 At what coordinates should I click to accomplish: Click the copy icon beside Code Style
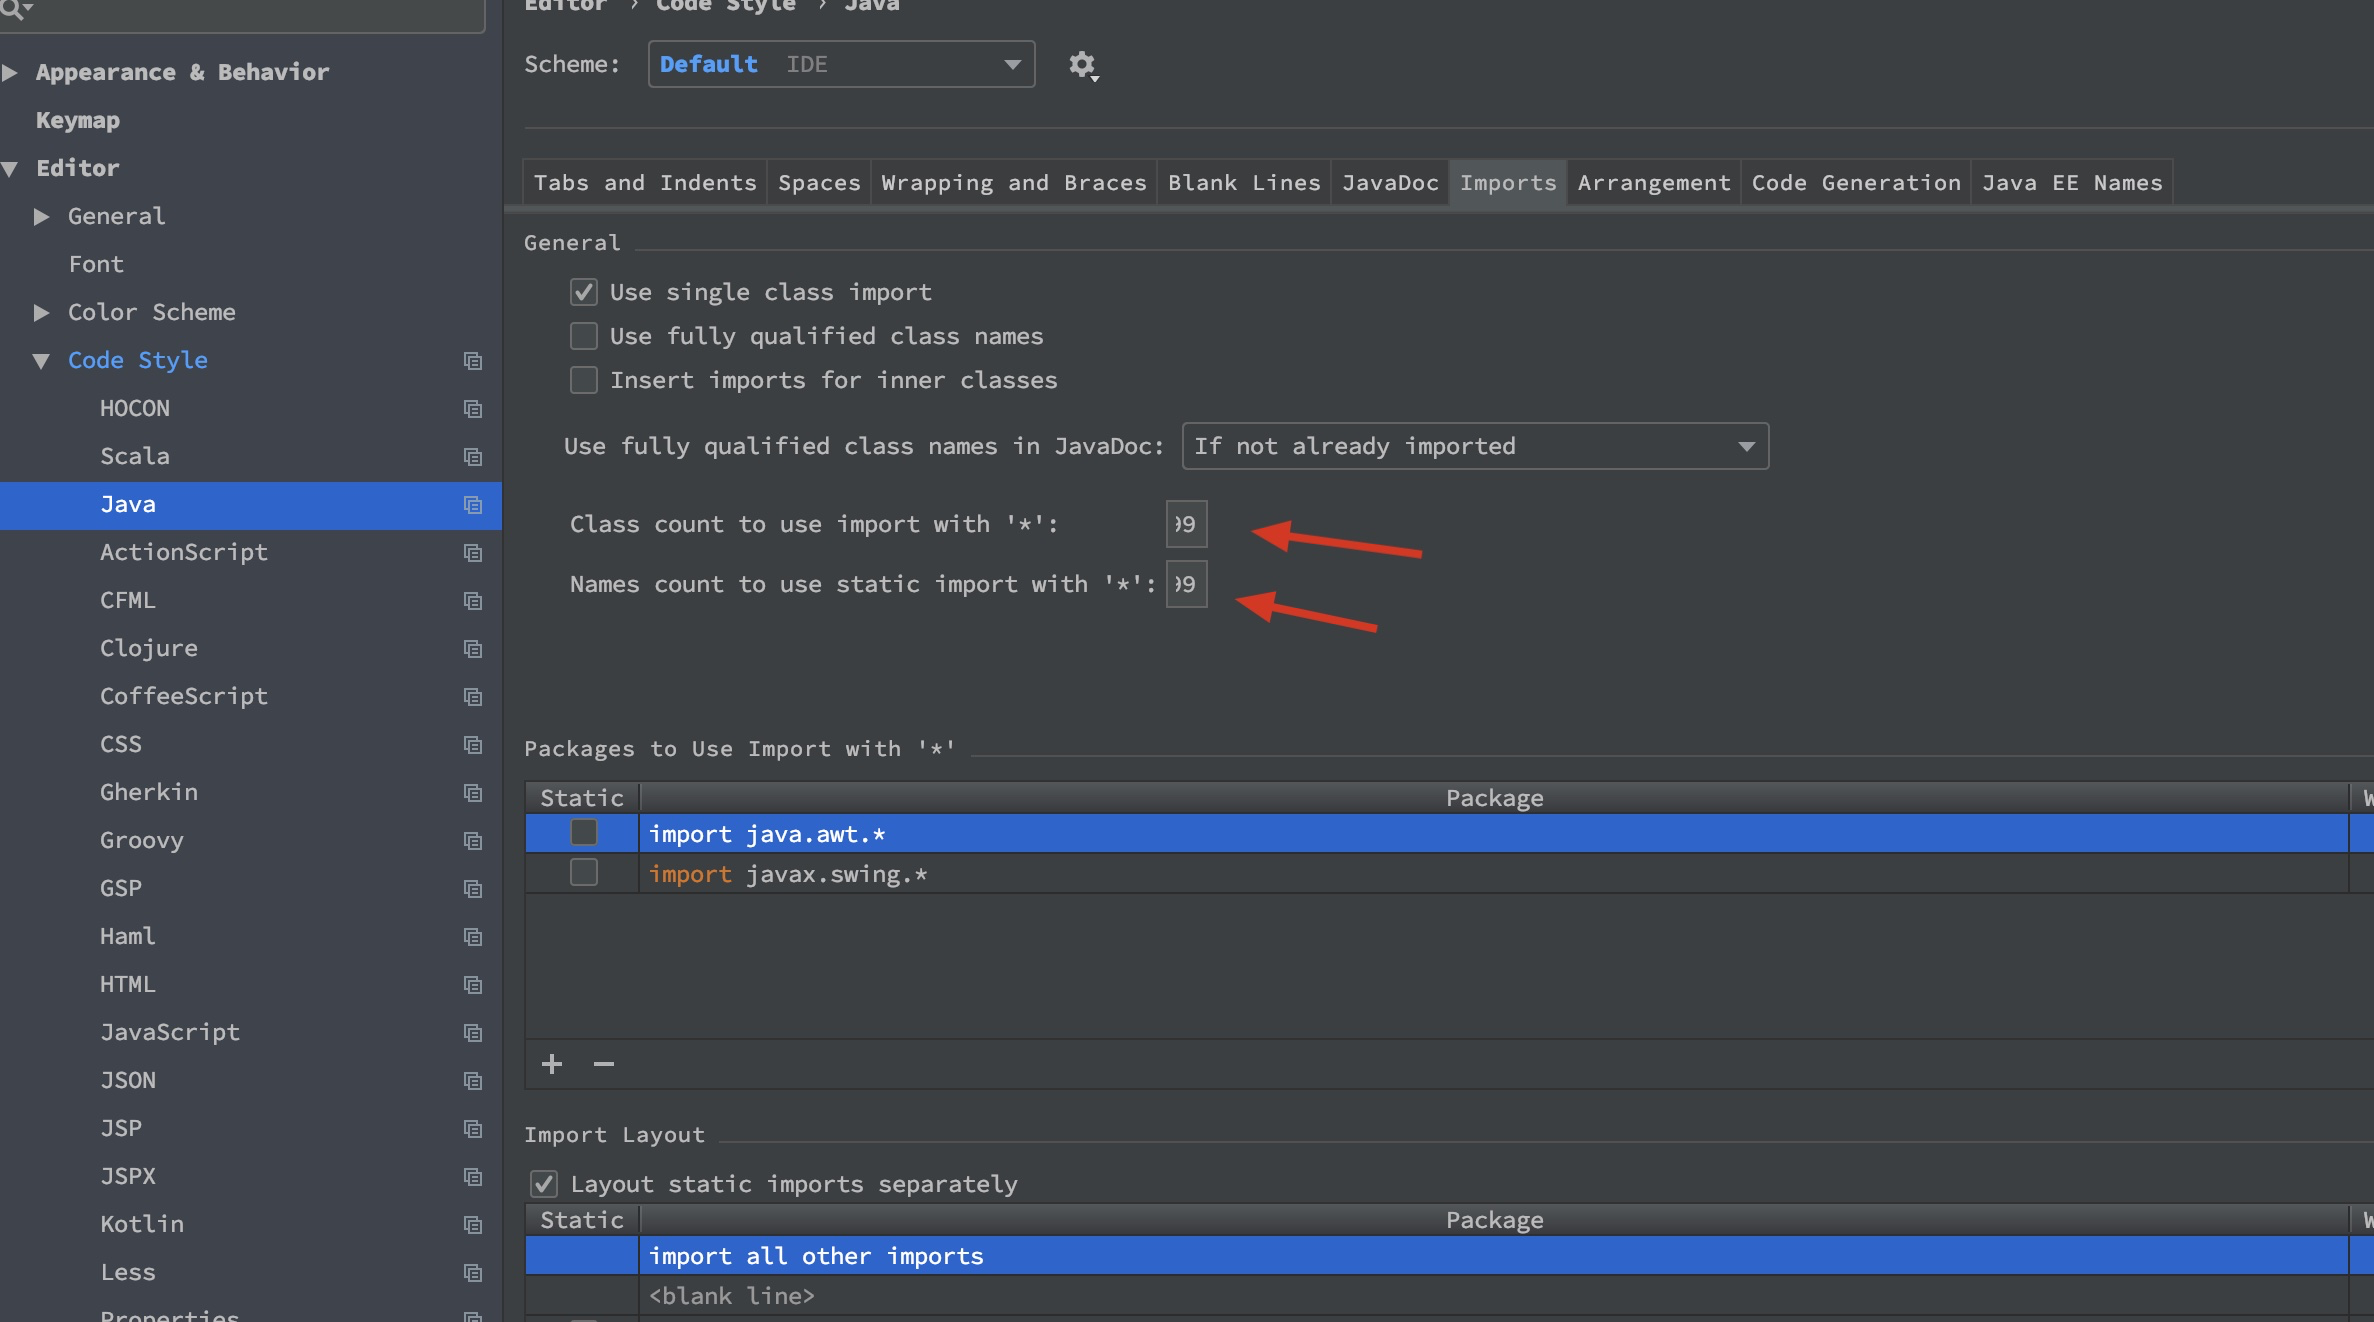point(473,361)
